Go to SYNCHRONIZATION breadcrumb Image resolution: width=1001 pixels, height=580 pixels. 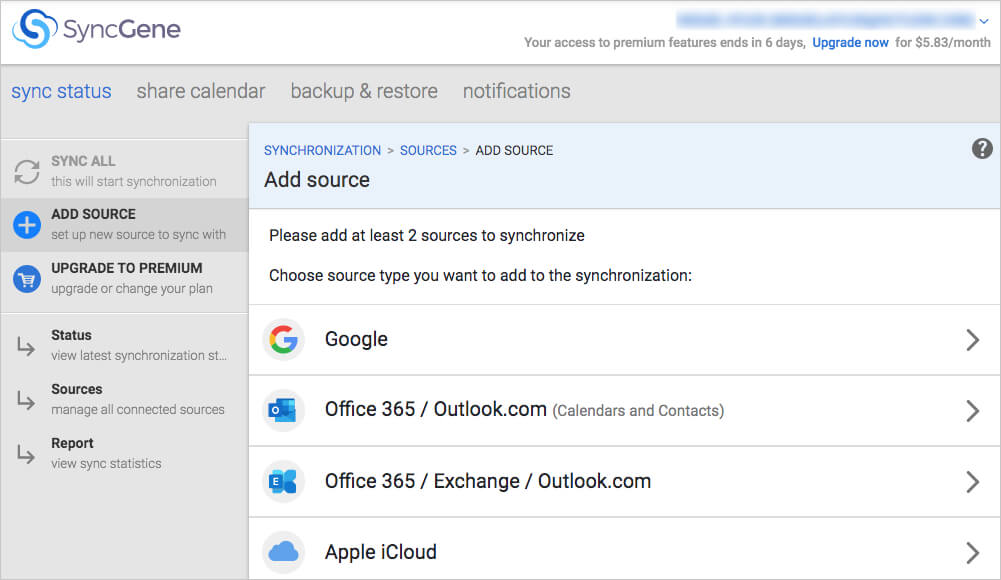[x=322, y=151]
